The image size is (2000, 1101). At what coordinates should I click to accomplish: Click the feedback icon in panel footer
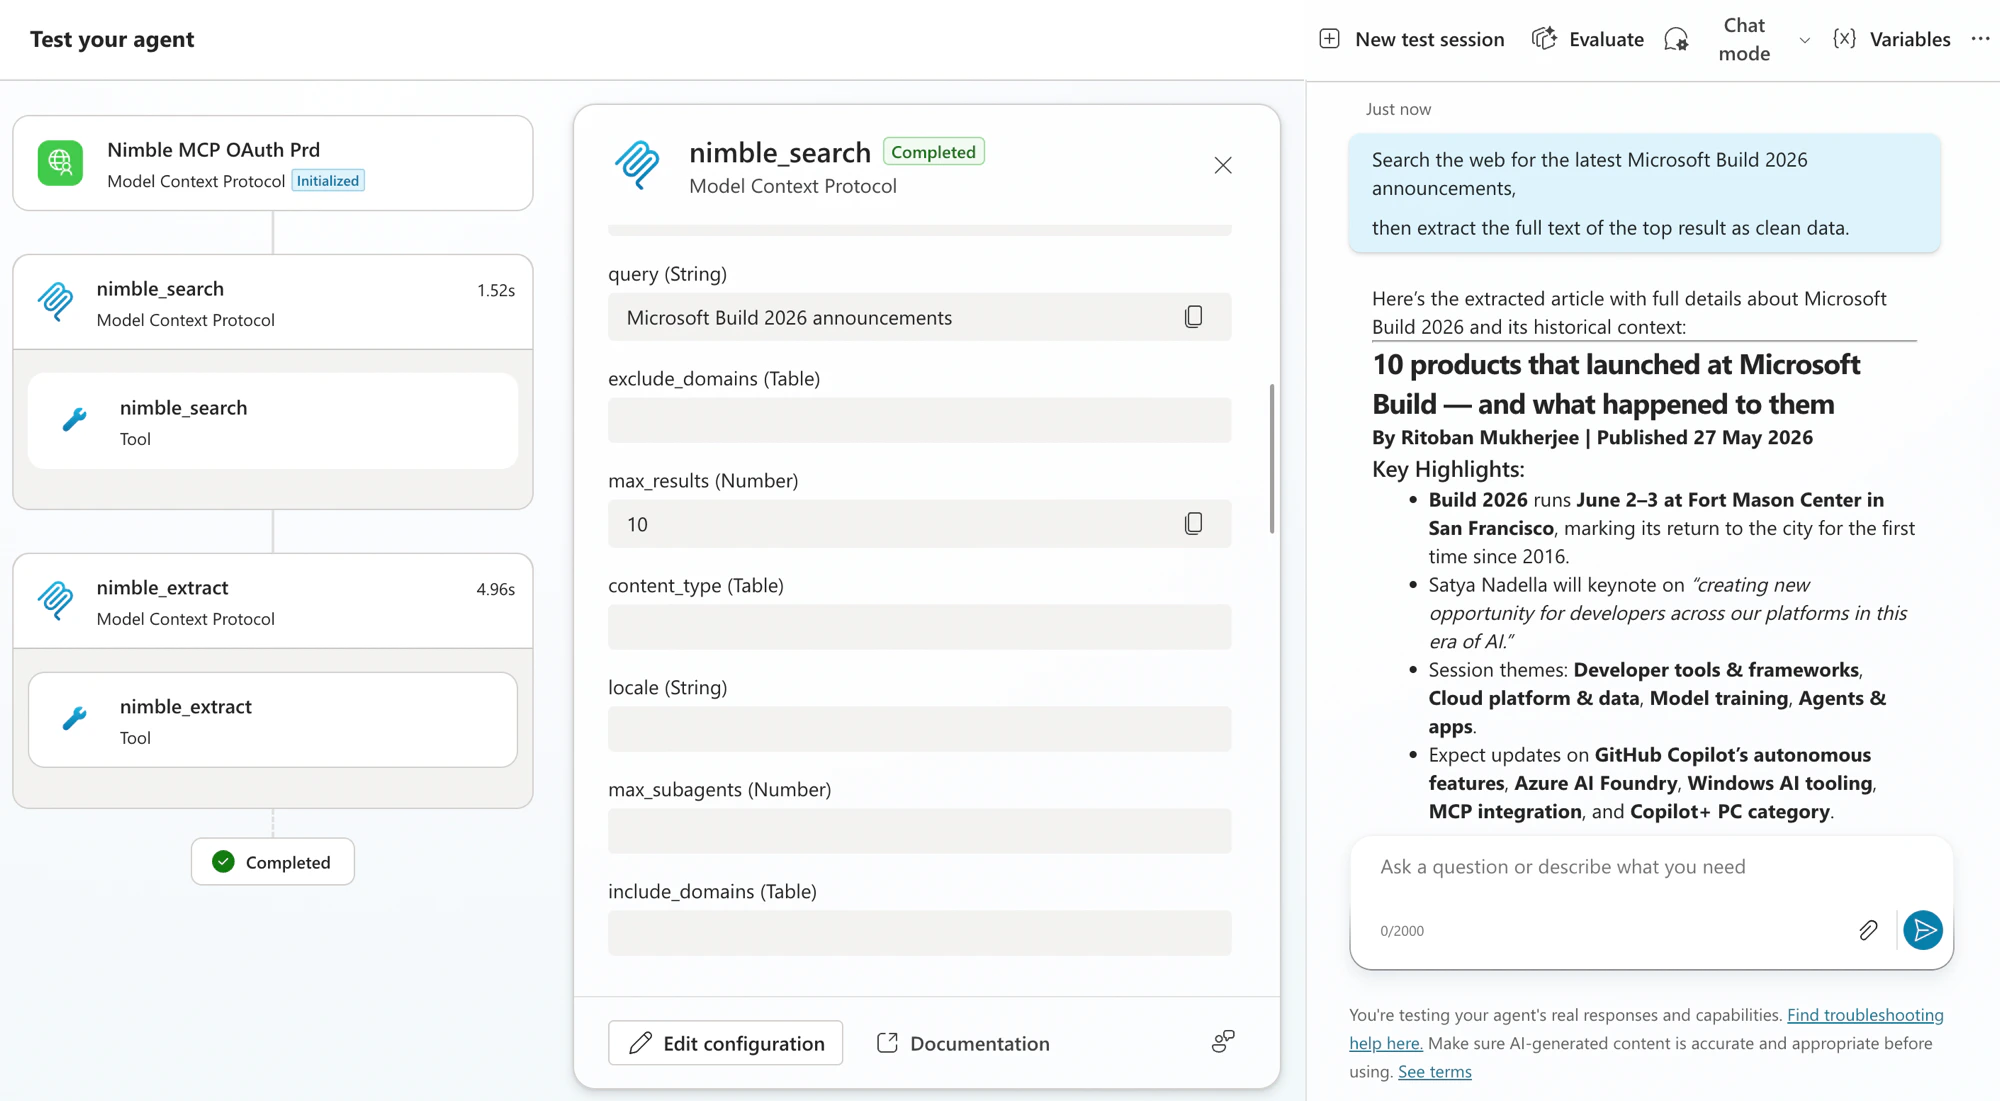click(1223, 1041)
